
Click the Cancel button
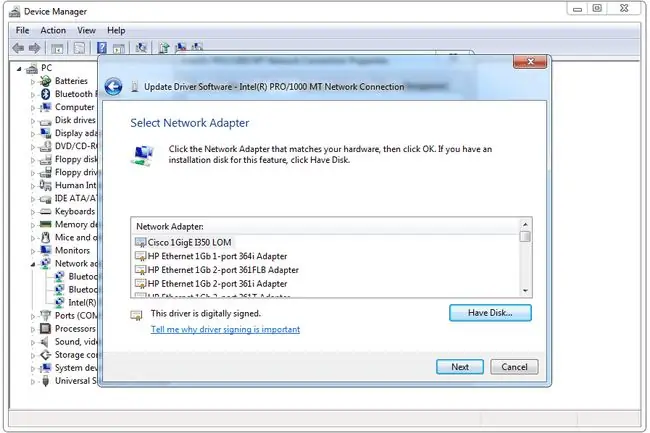[514, 367]
